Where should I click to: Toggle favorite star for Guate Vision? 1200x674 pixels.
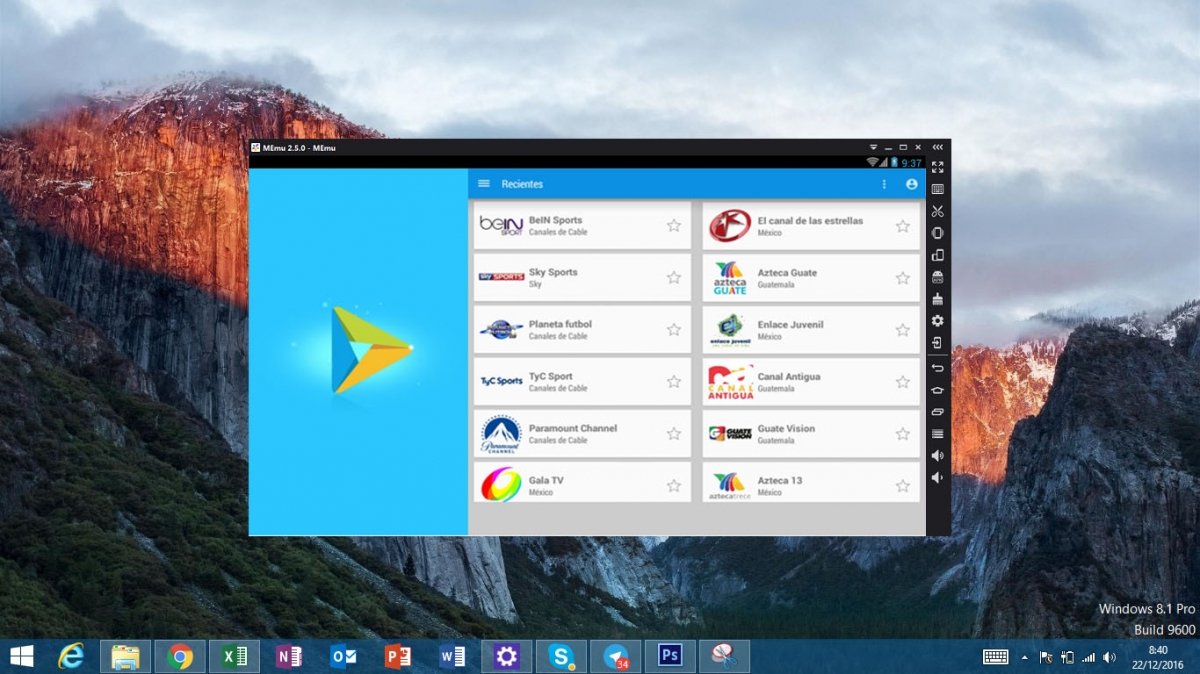point(902,434)
